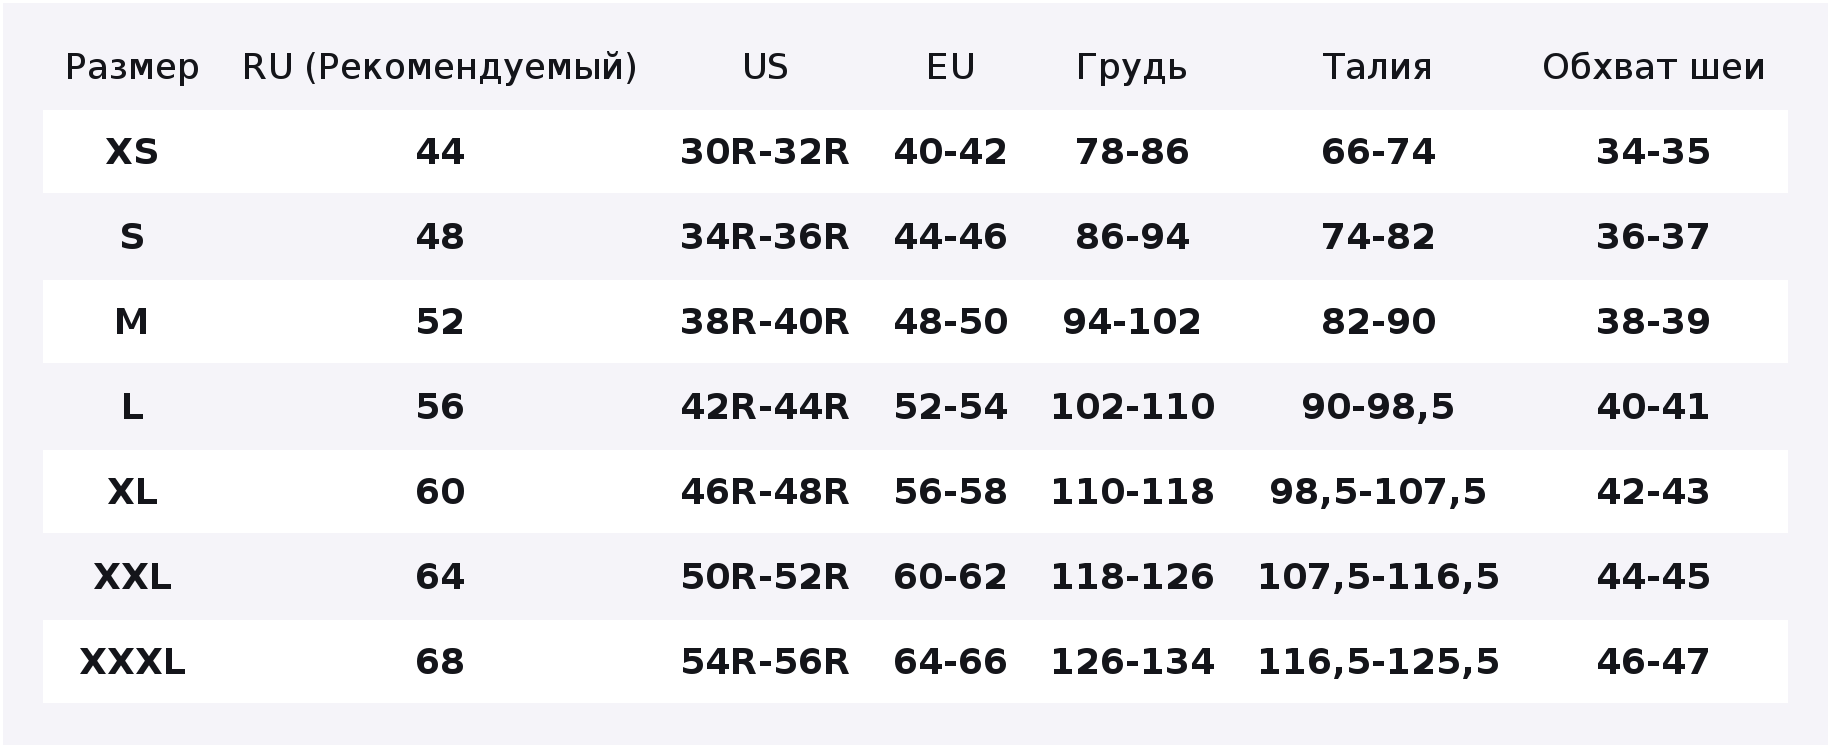Select the size M row label
The height and width of the screenshot is (748, 1831).
click(132, 322)
